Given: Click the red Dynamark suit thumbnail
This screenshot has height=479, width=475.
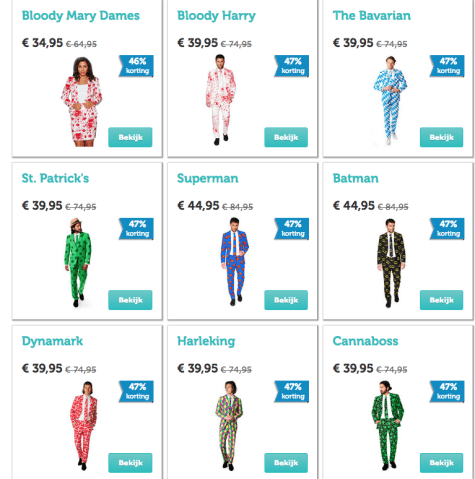Looking at the screenshot, I should click(x=84, y=426).
